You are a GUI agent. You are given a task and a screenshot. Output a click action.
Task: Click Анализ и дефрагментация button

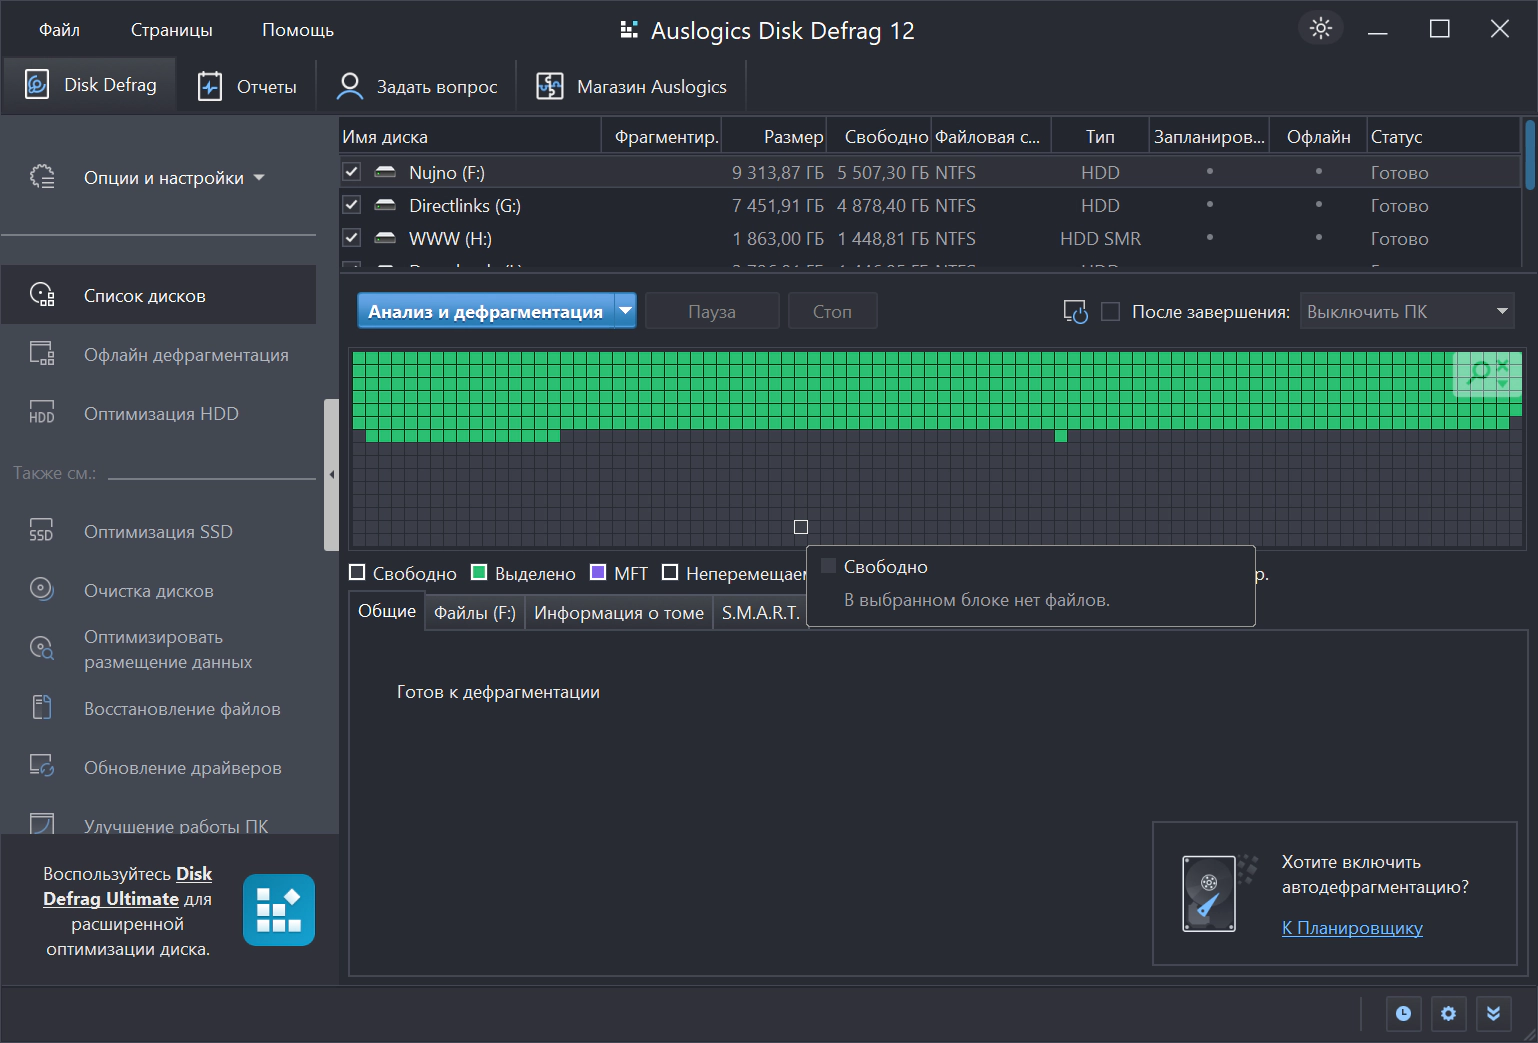tap(486, 311)
